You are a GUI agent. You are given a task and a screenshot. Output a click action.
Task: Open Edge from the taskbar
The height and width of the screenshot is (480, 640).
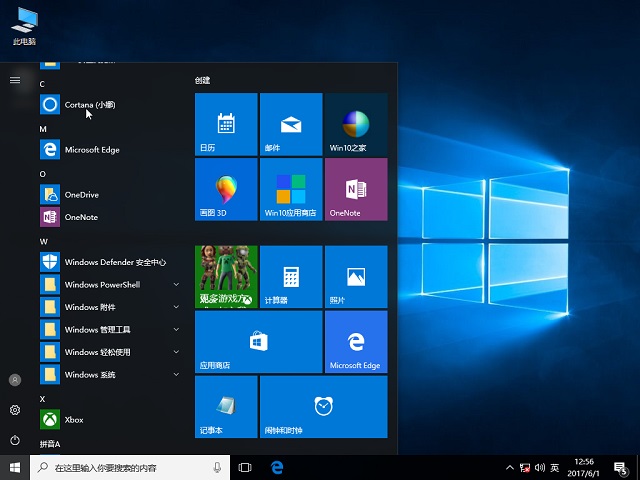coord(277,467)
